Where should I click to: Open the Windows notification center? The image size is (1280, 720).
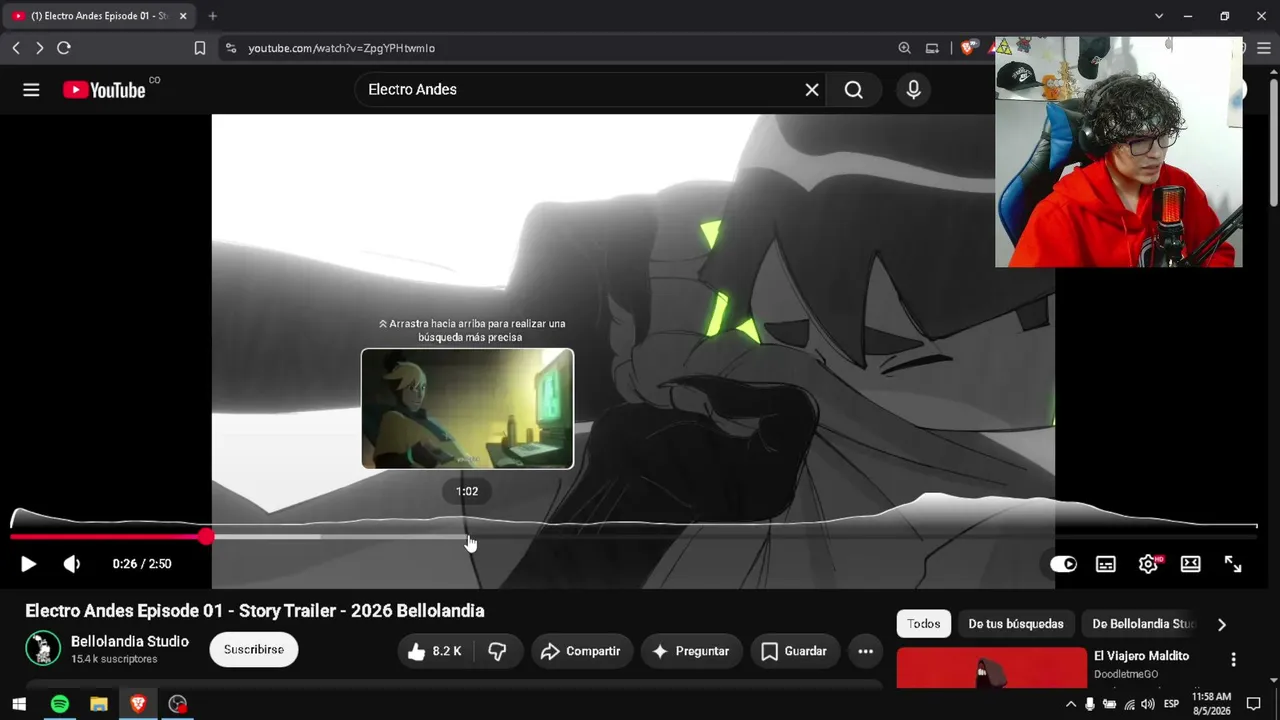point(1254,704)
